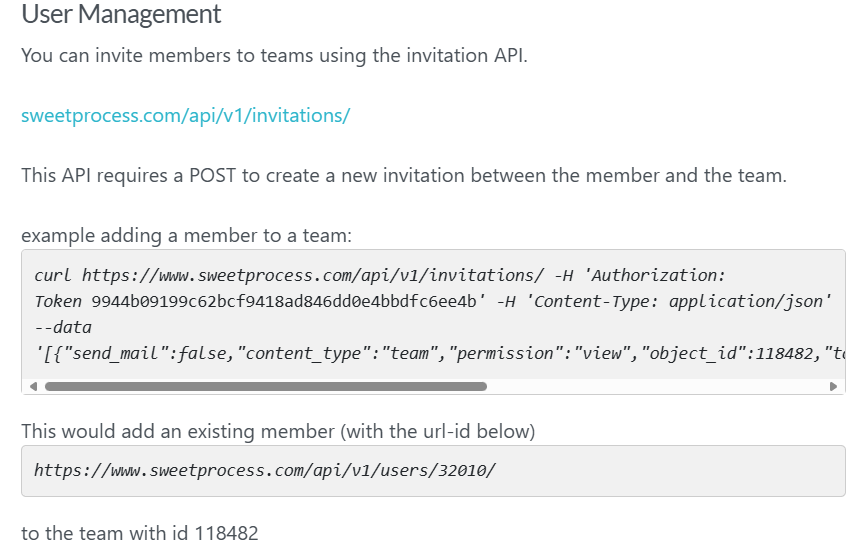Click the curl command line starting with 'curl https://www.sweetprocess.com'
This screenshot has height=553, width=861.
click(380, 275)
